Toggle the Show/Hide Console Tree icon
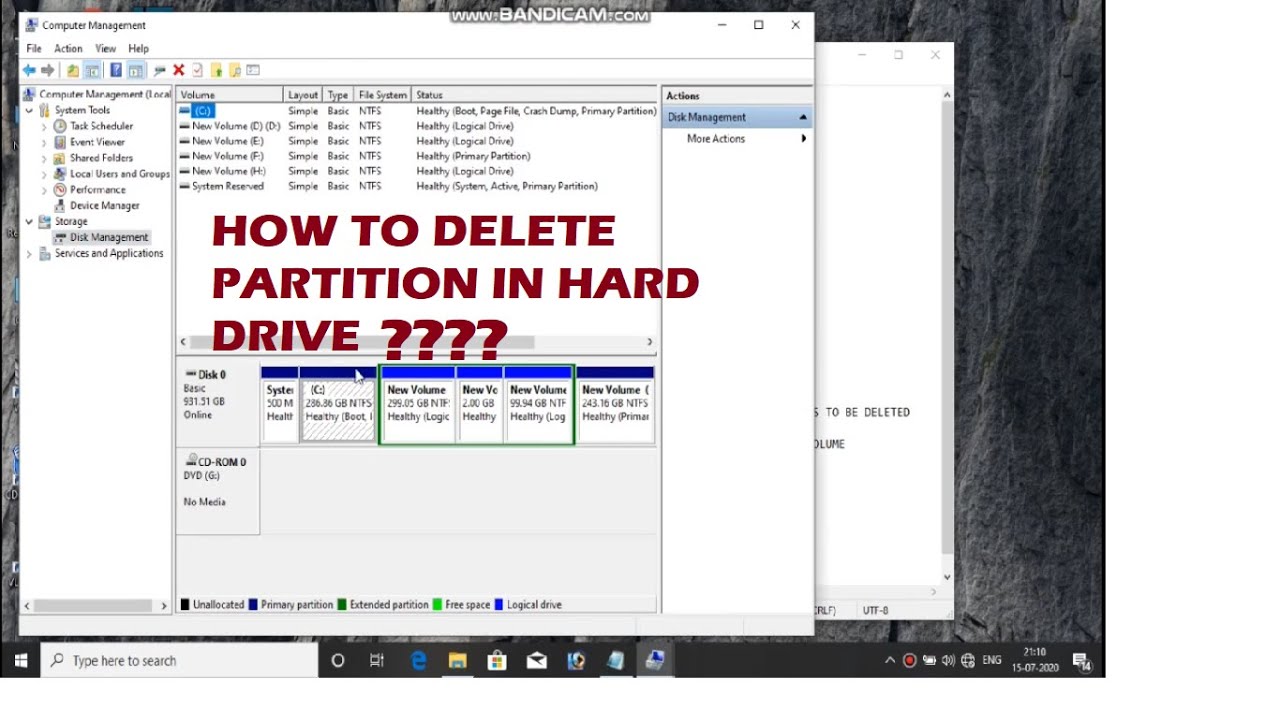The width and height of the screenshot is (1280, 720). point(92,70)
